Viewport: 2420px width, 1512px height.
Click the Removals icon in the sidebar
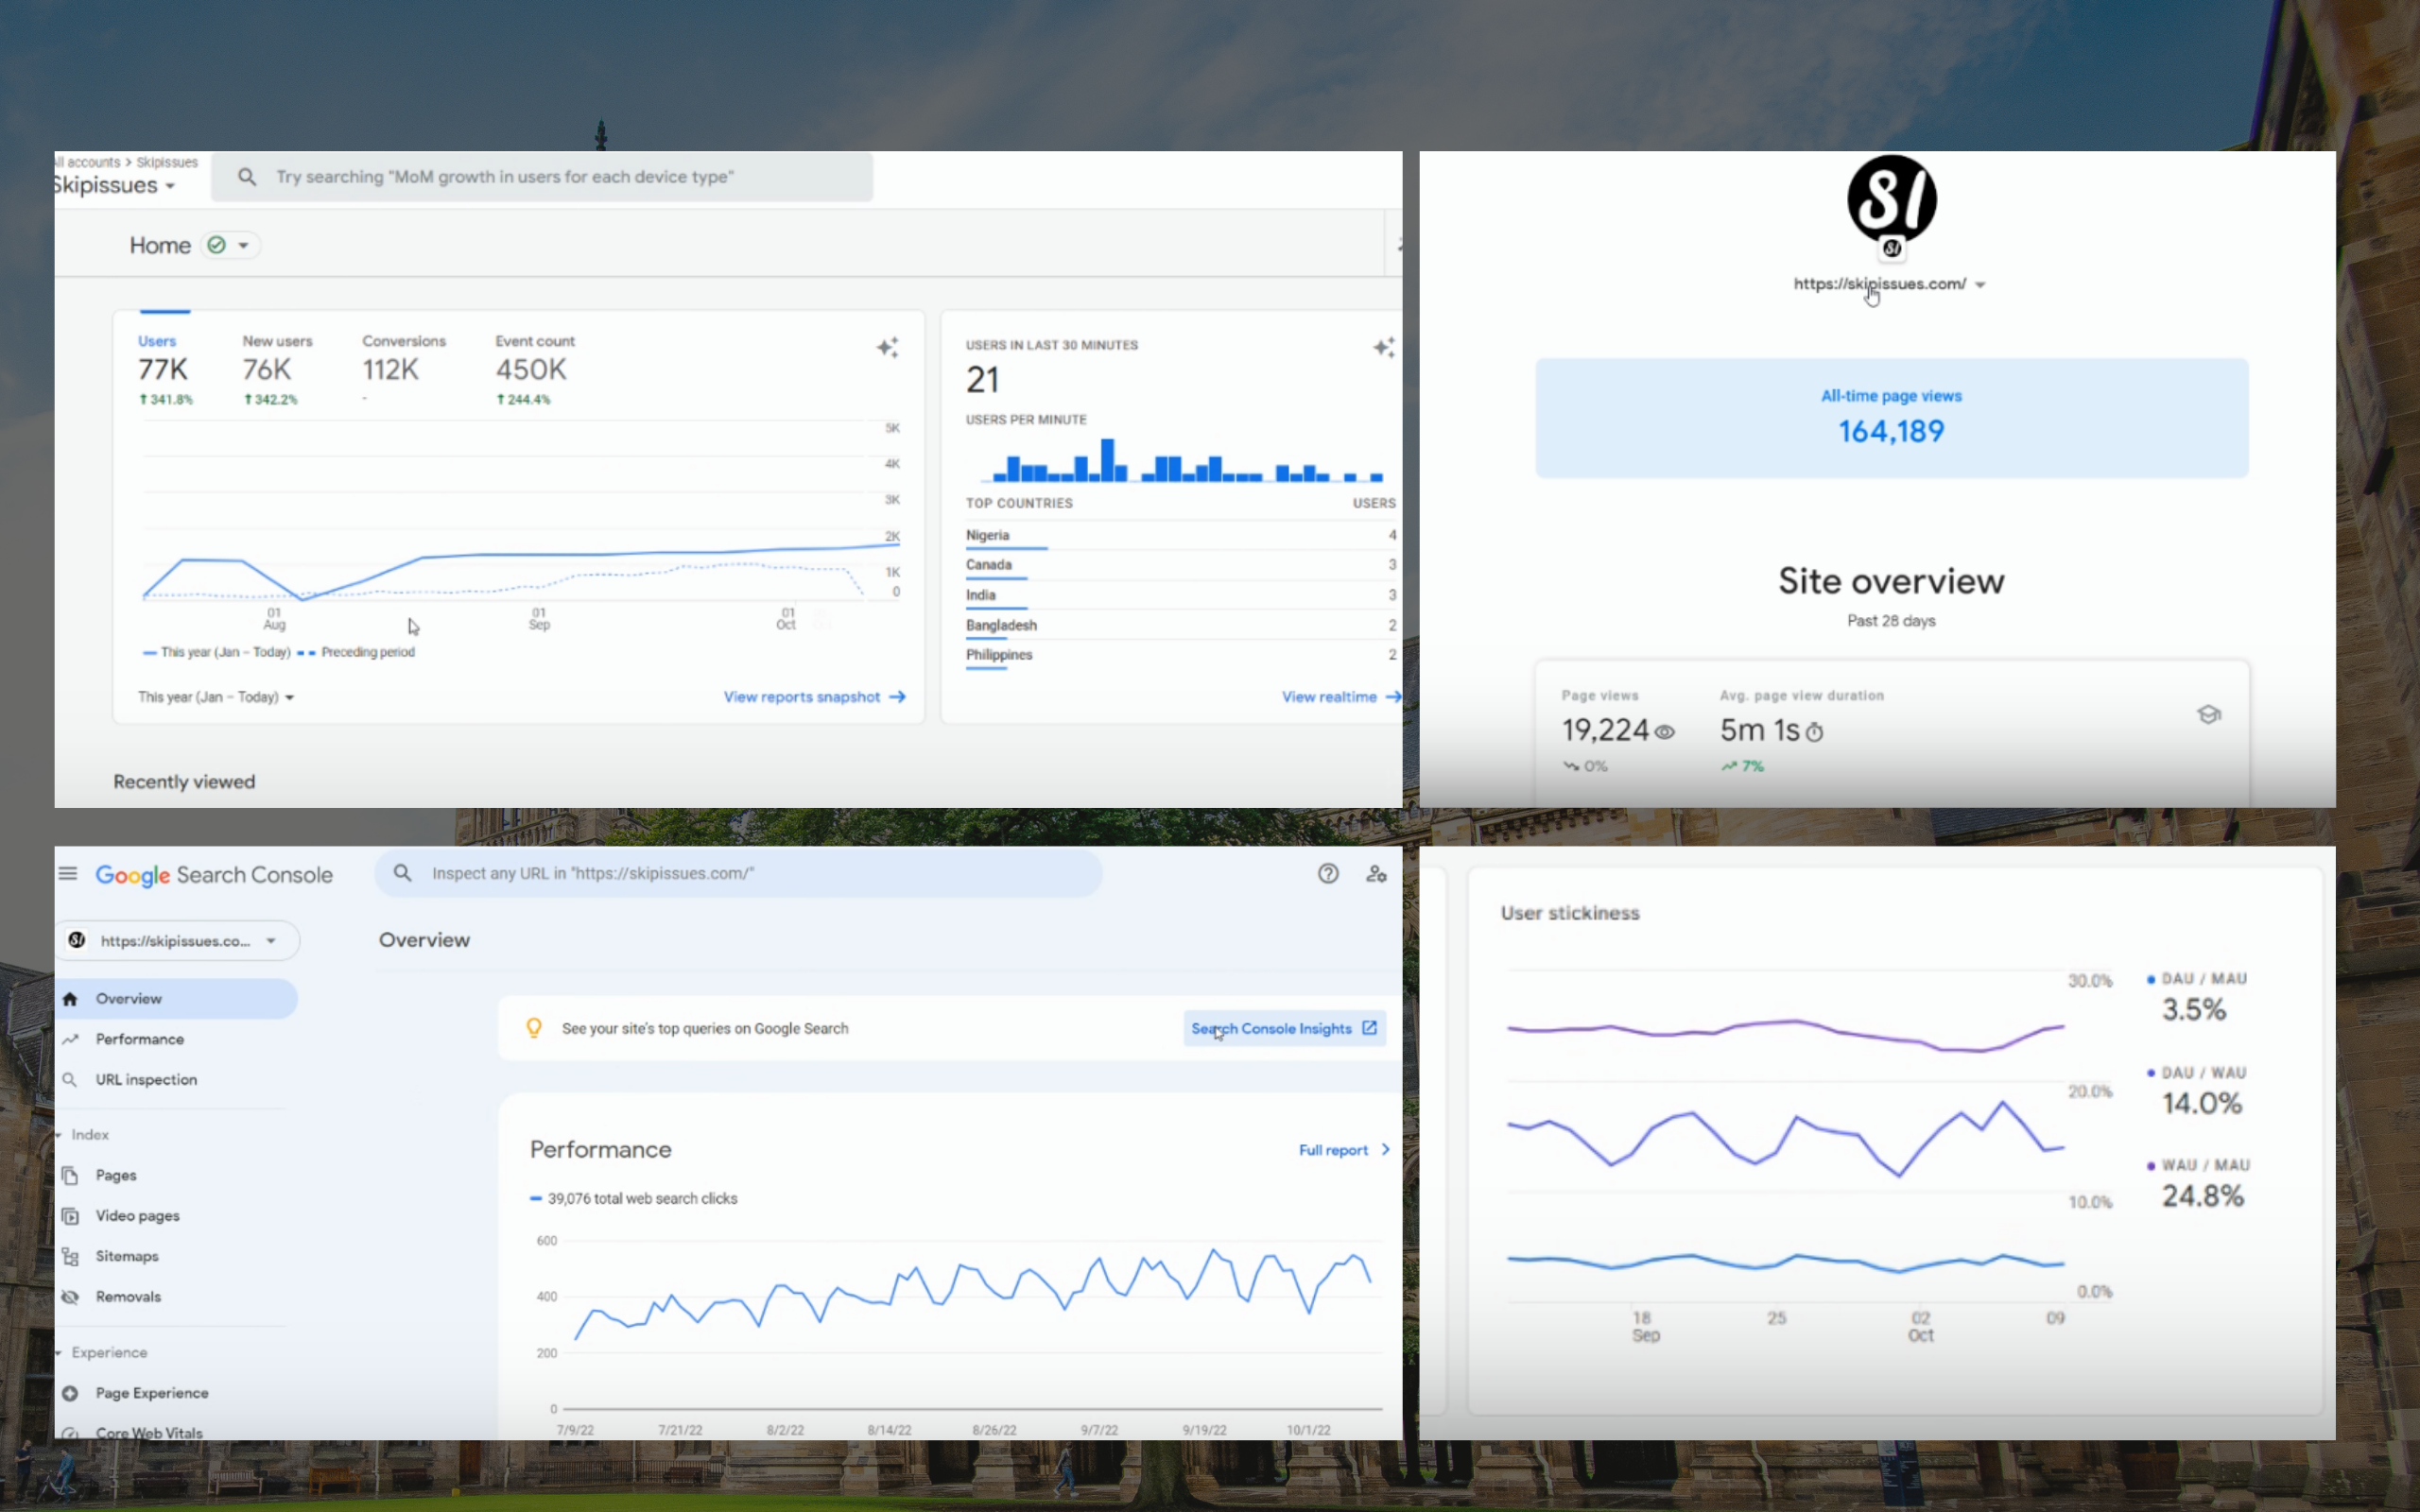(x=70, y=1296)
